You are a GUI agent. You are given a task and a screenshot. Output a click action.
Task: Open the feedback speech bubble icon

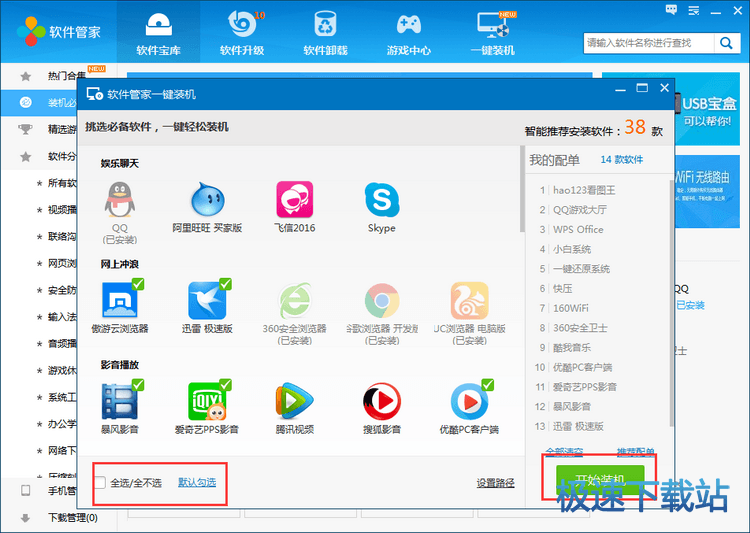672,10
